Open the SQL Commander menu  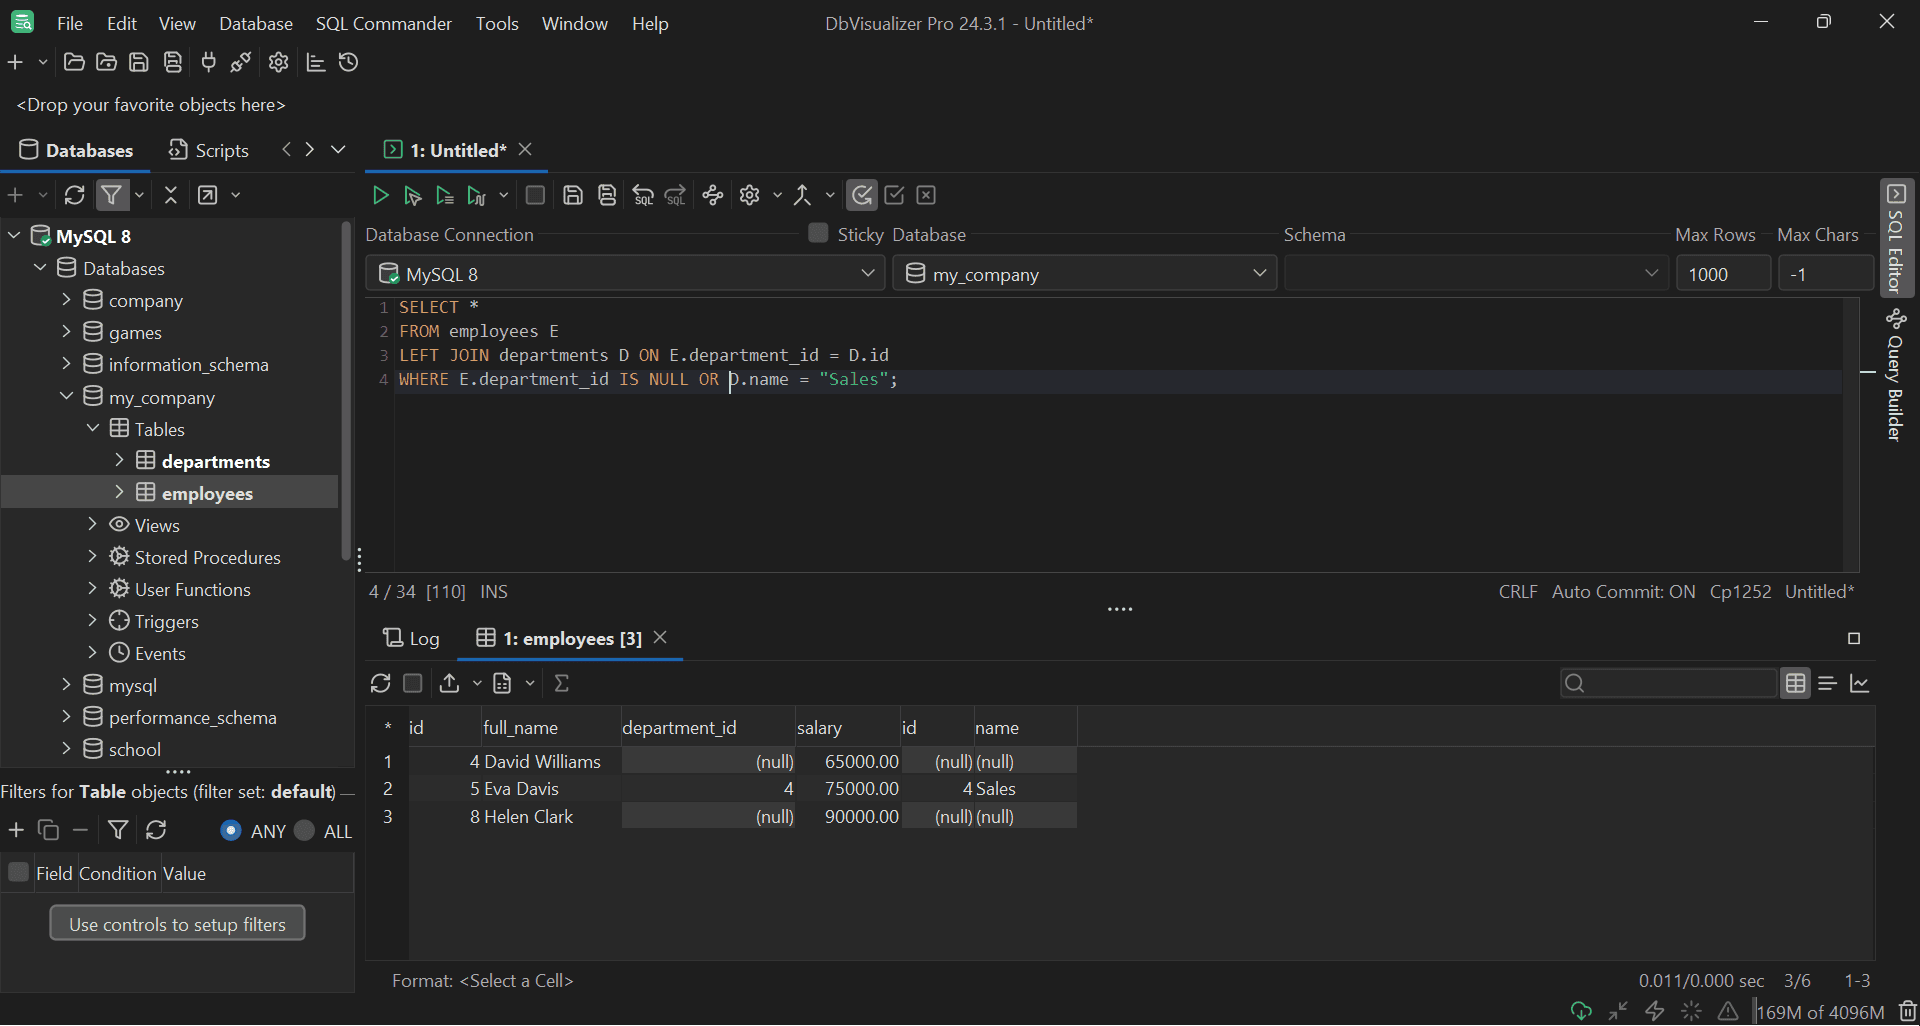pos(383,23)
